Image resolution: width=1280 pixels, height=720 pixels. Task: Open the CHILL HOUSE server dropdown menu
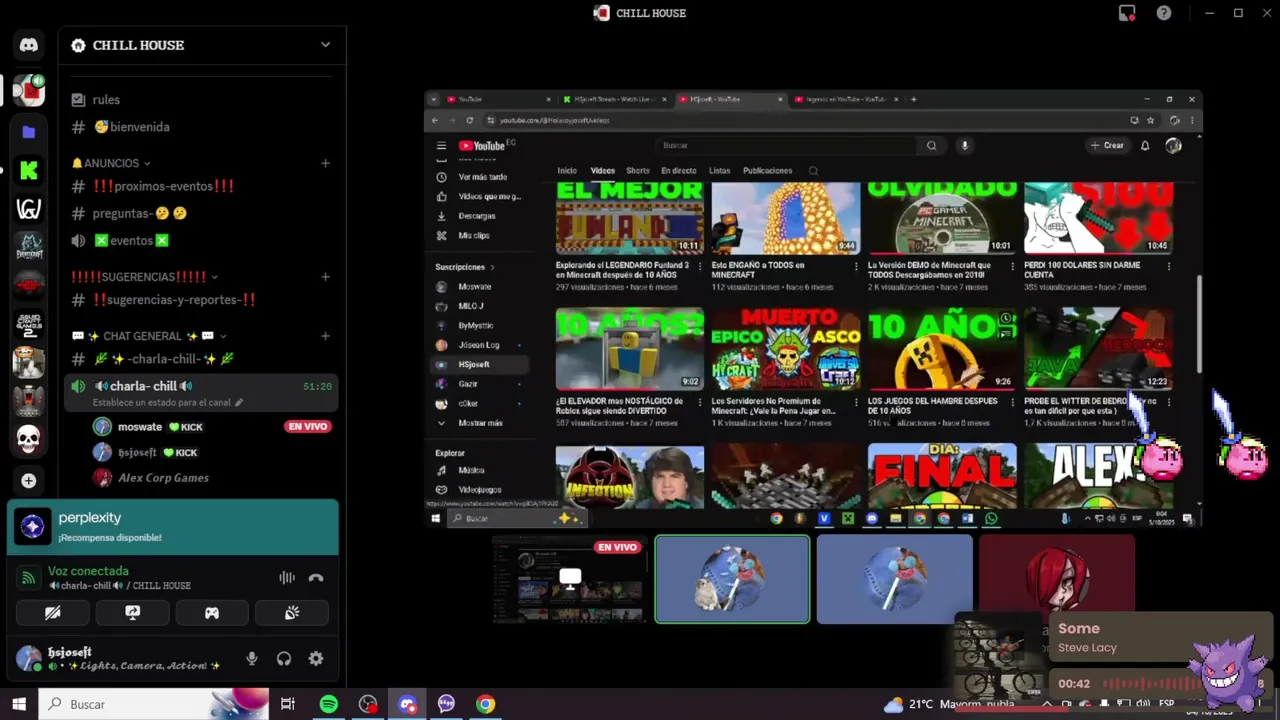[325, 45]
